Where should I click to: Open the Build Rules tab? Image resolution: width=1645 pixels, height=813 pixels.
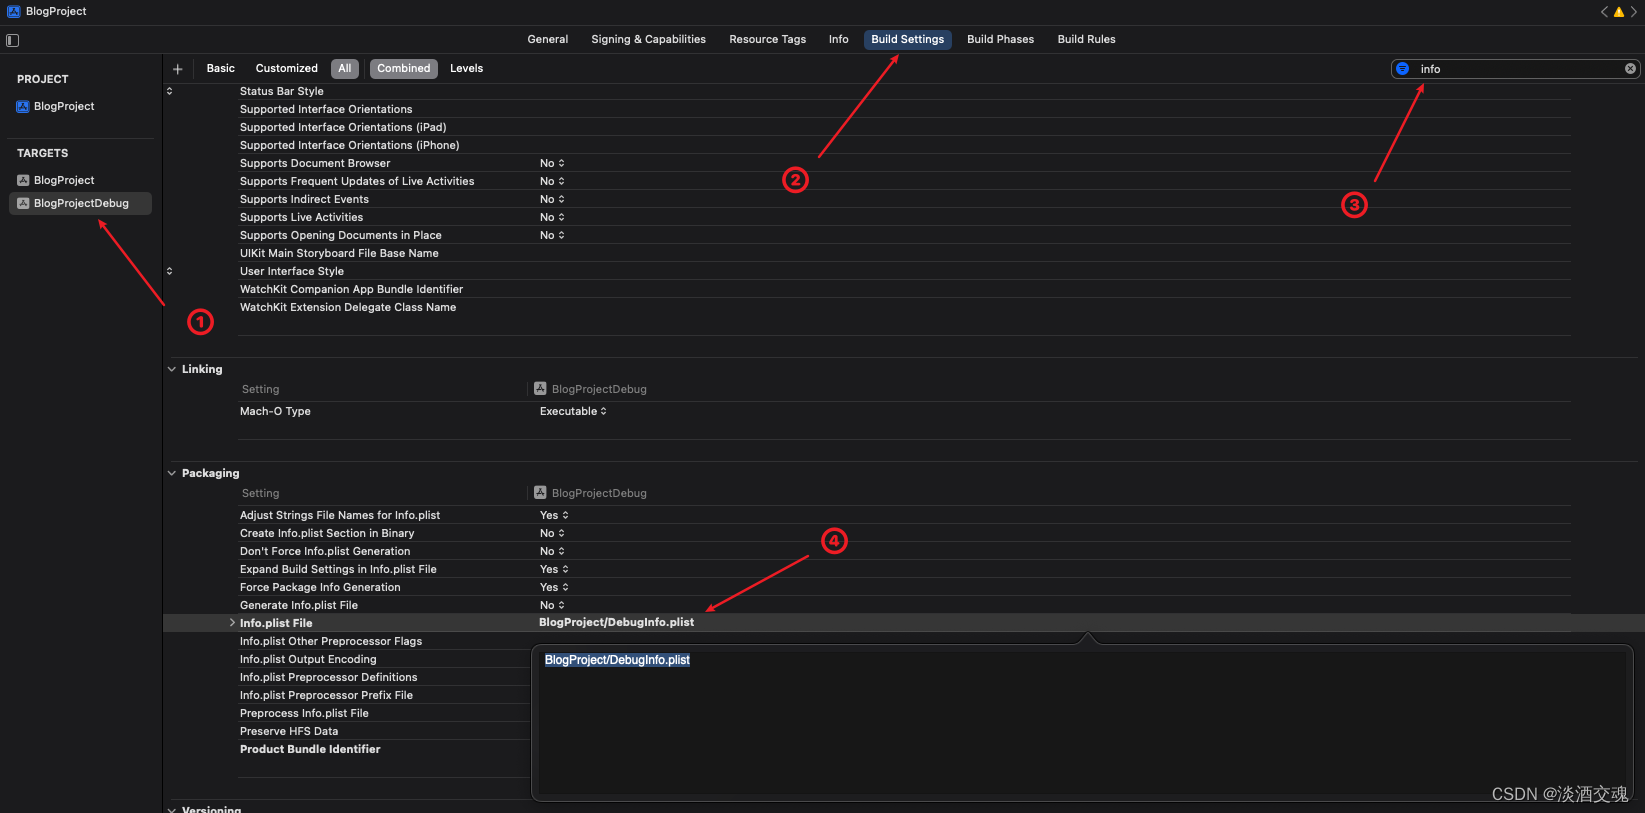[1086, 39]
